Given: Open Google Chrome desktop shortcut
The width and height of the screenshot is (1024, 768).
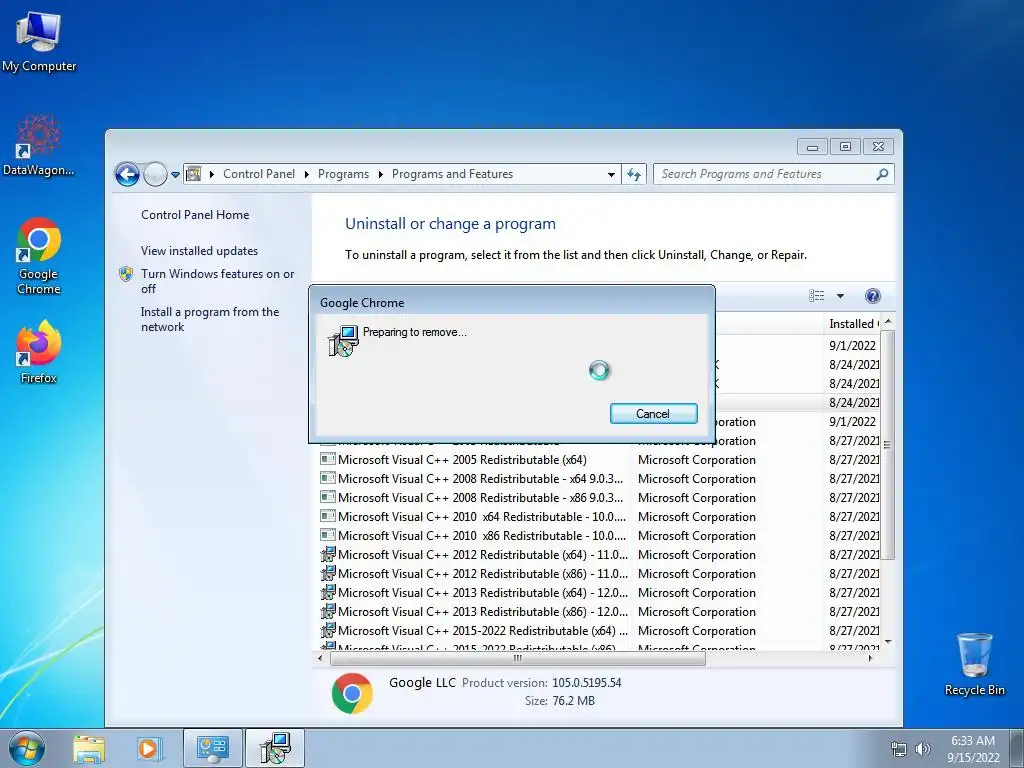Looking at the screenshot, I should point(39,256).
